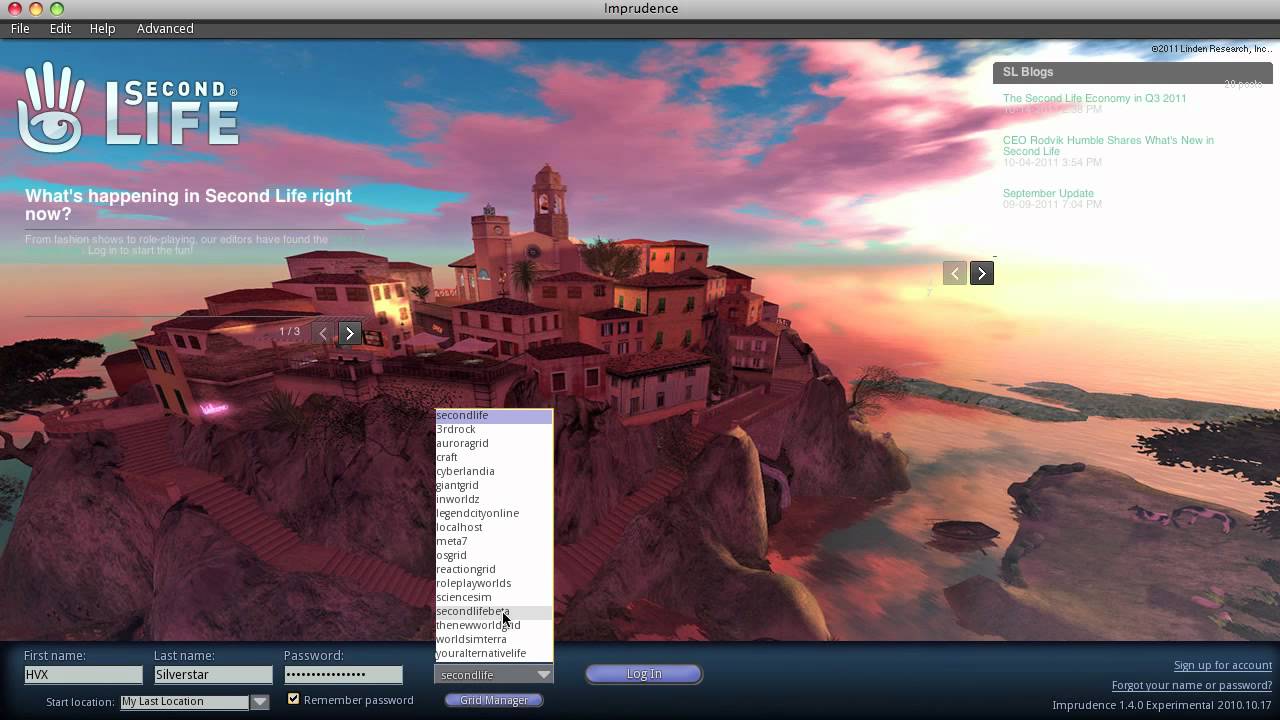Open the Help menu

[102, 29]
